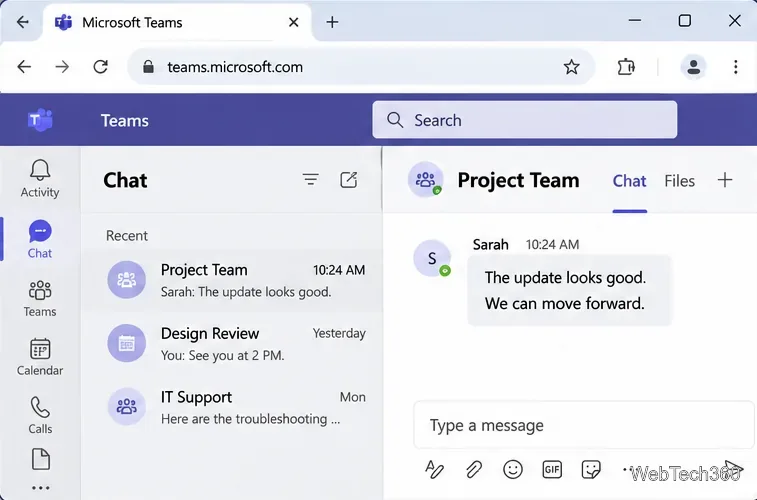Image resolution: width=757 pixels, height=500 pixels.
Task: Open the emoji picker
Action: [x=513, y=469]
